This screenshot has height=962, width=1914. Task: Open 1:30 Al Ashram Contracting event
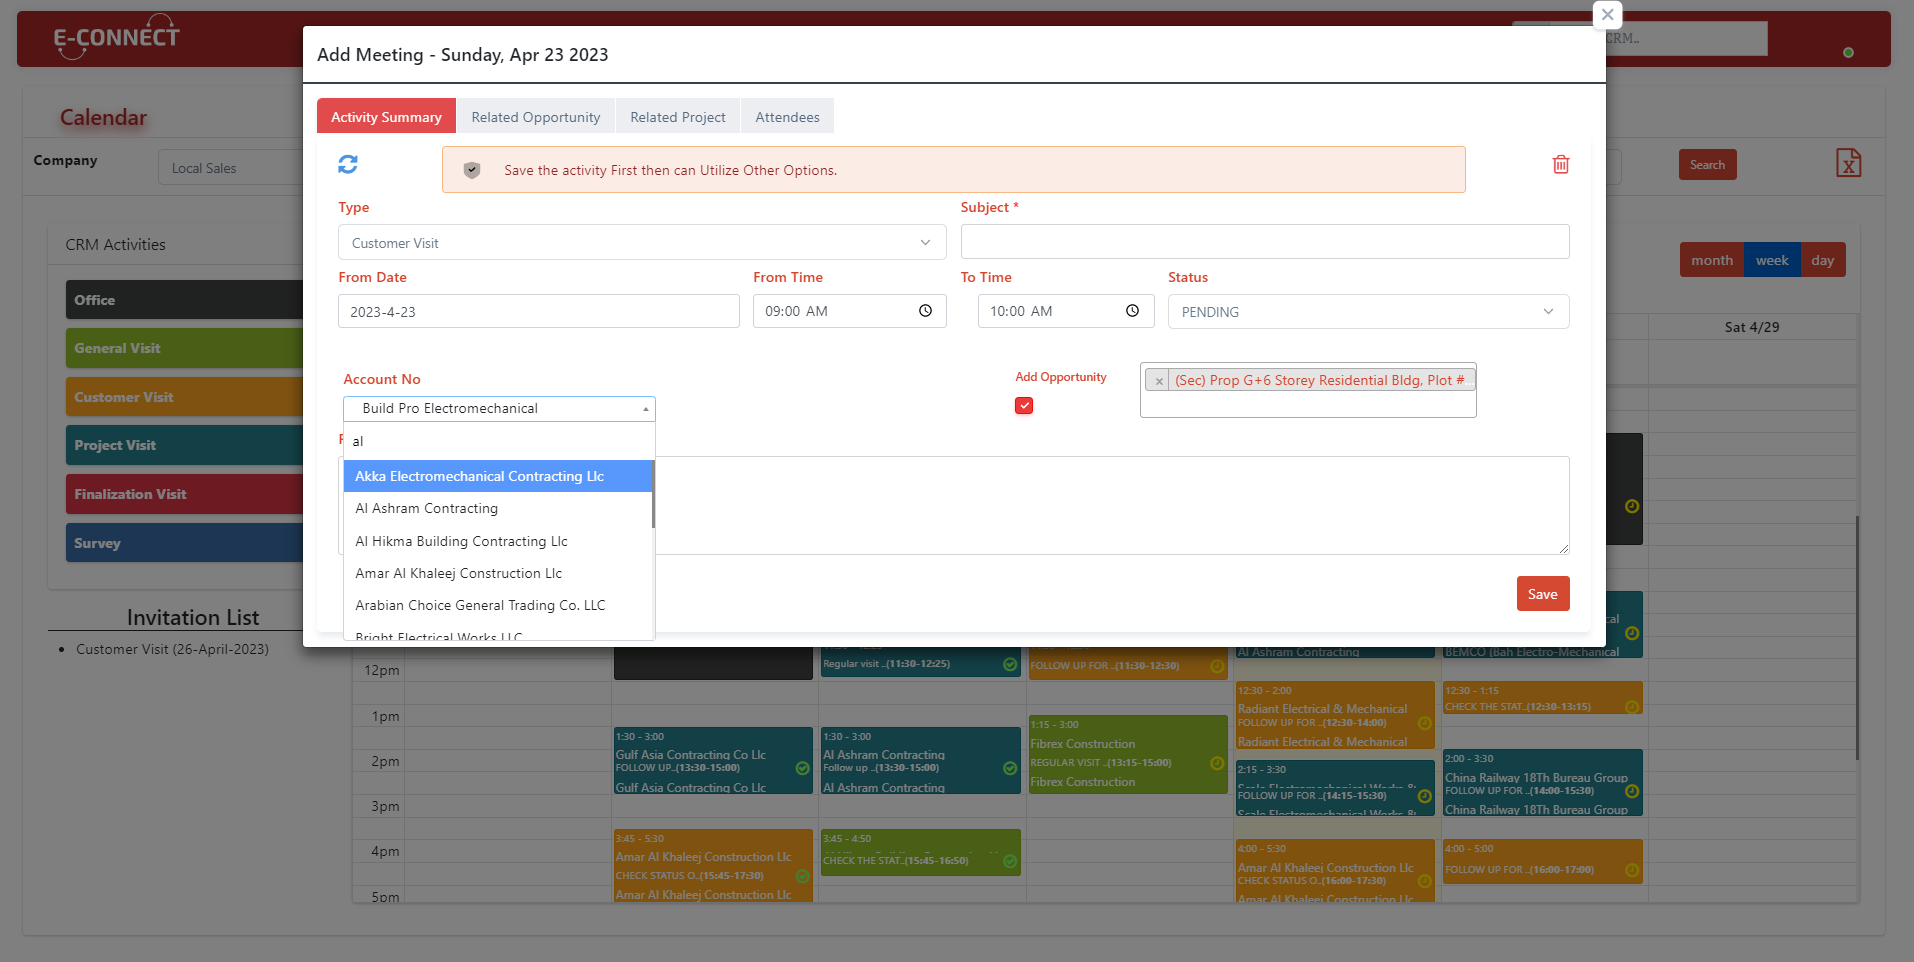pos(921,761)
